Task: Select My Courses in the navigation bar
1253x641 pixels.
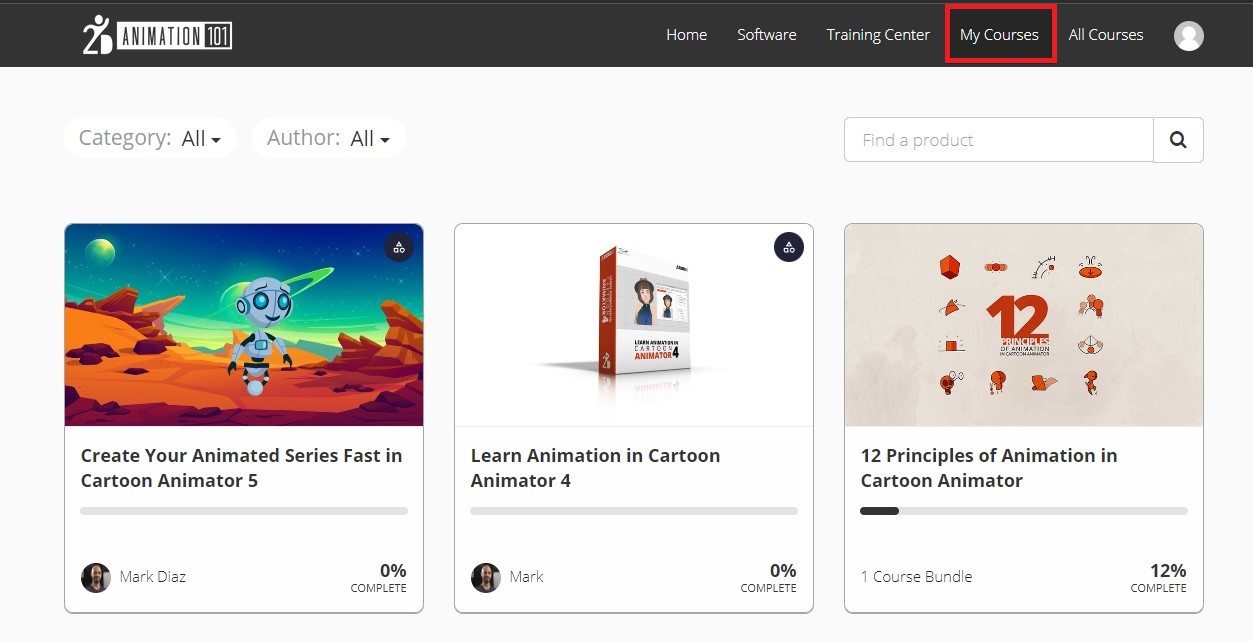Action: point(999,35)
